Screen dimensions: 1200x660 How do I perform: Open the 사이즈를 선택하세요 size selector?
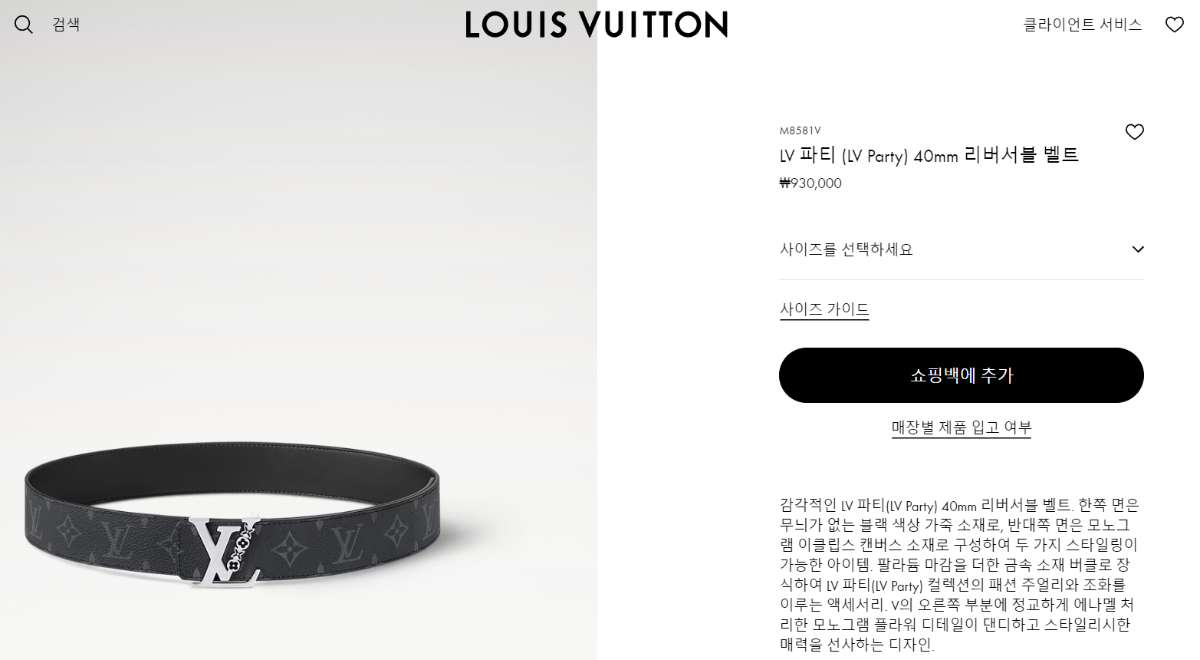click(x=961, y=249)
